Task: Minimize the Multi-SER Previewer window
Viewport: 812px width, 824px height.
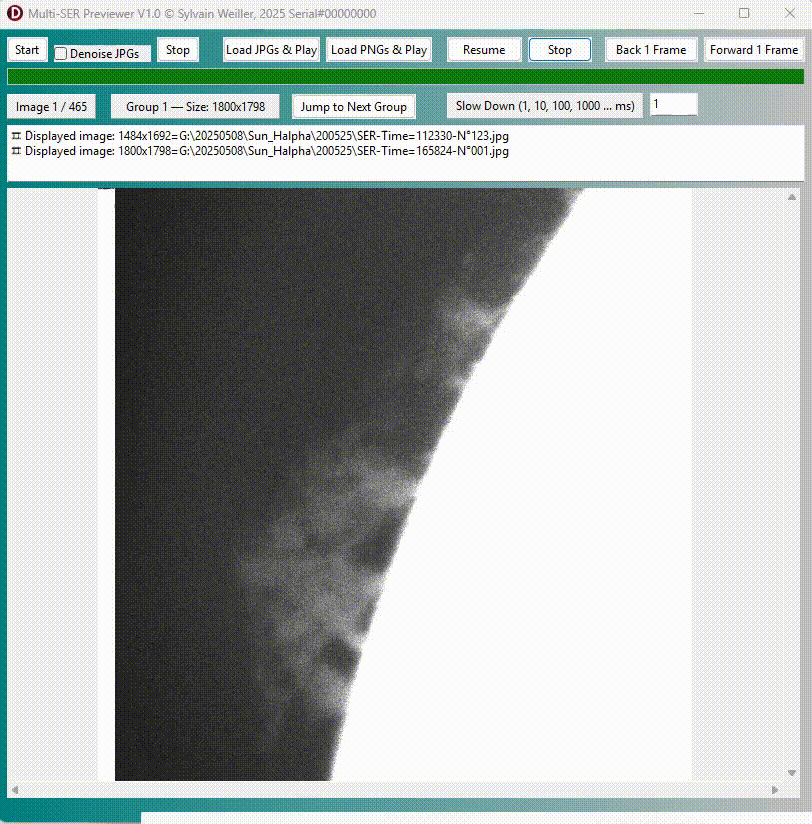Action: tap(699, 13)
